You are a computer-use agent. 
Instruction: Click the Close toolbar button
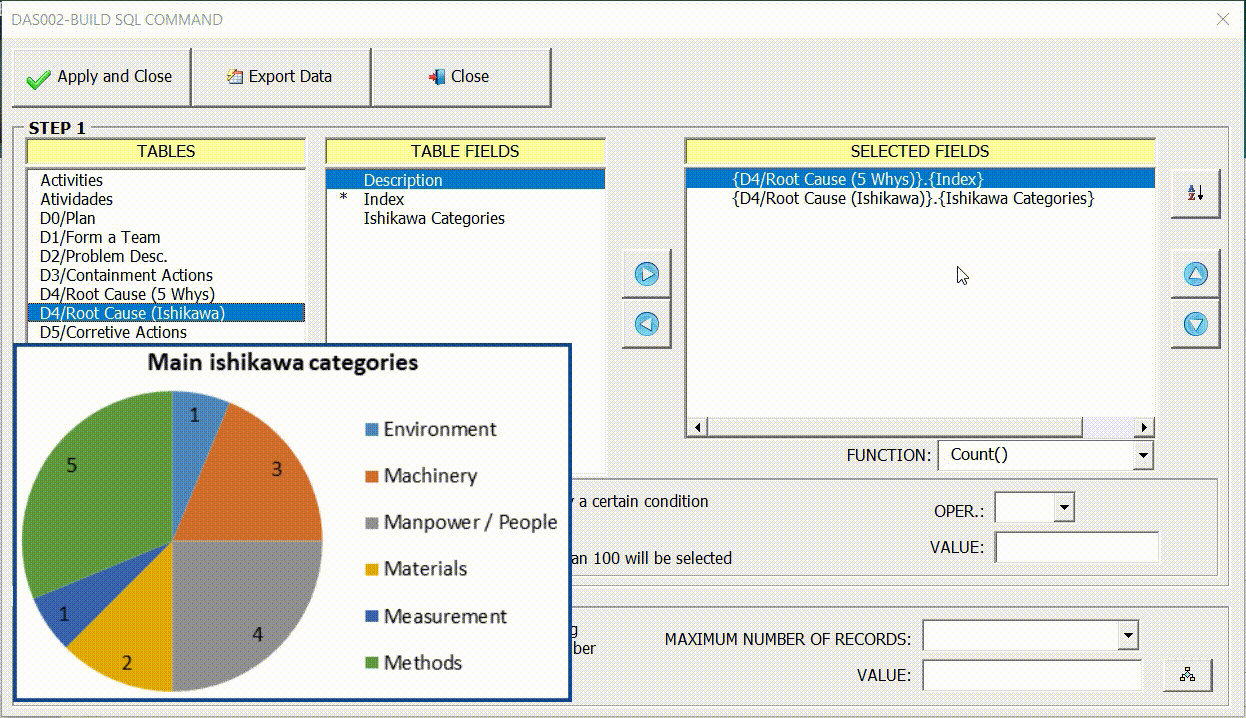(460, 77)
